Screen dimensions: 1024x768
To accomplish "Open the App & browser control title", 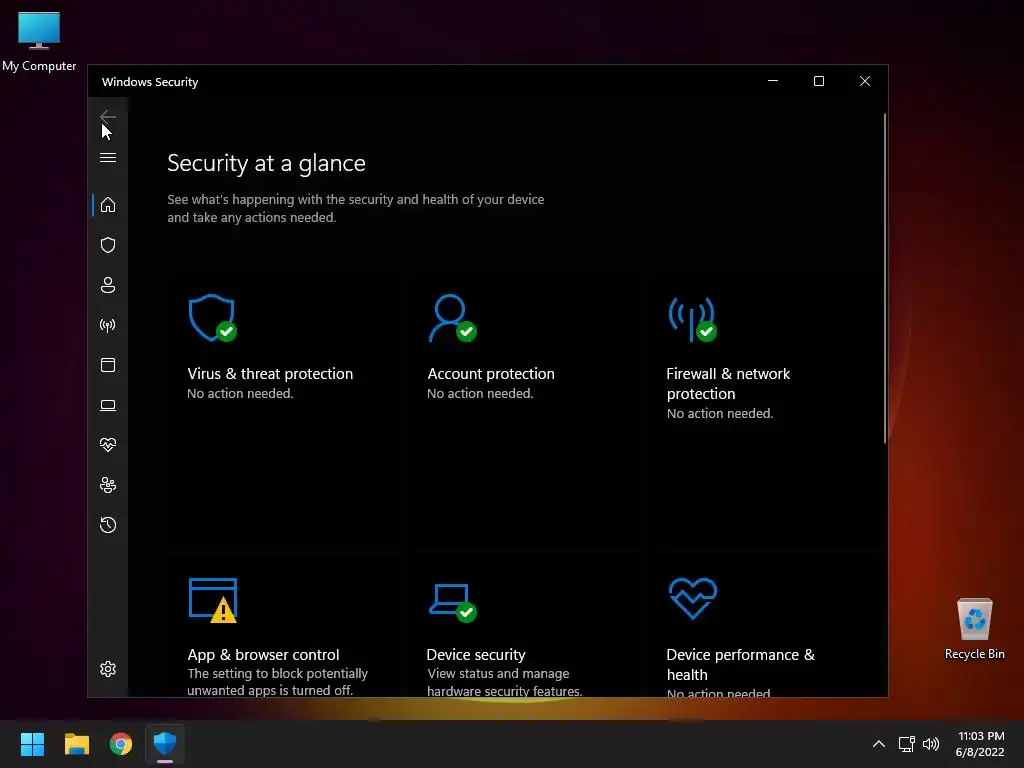I will pos(263,655).
